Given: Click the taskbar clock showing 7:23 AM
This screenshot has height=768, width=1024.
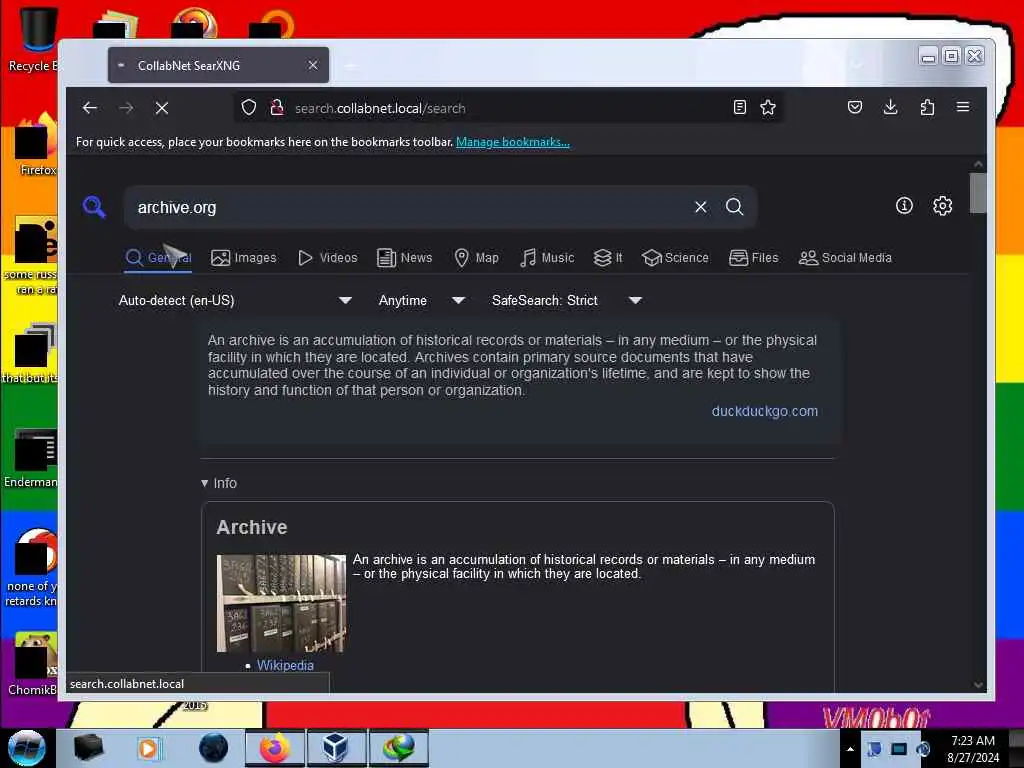Looking at the screenshot, I should tap(973, 748).
